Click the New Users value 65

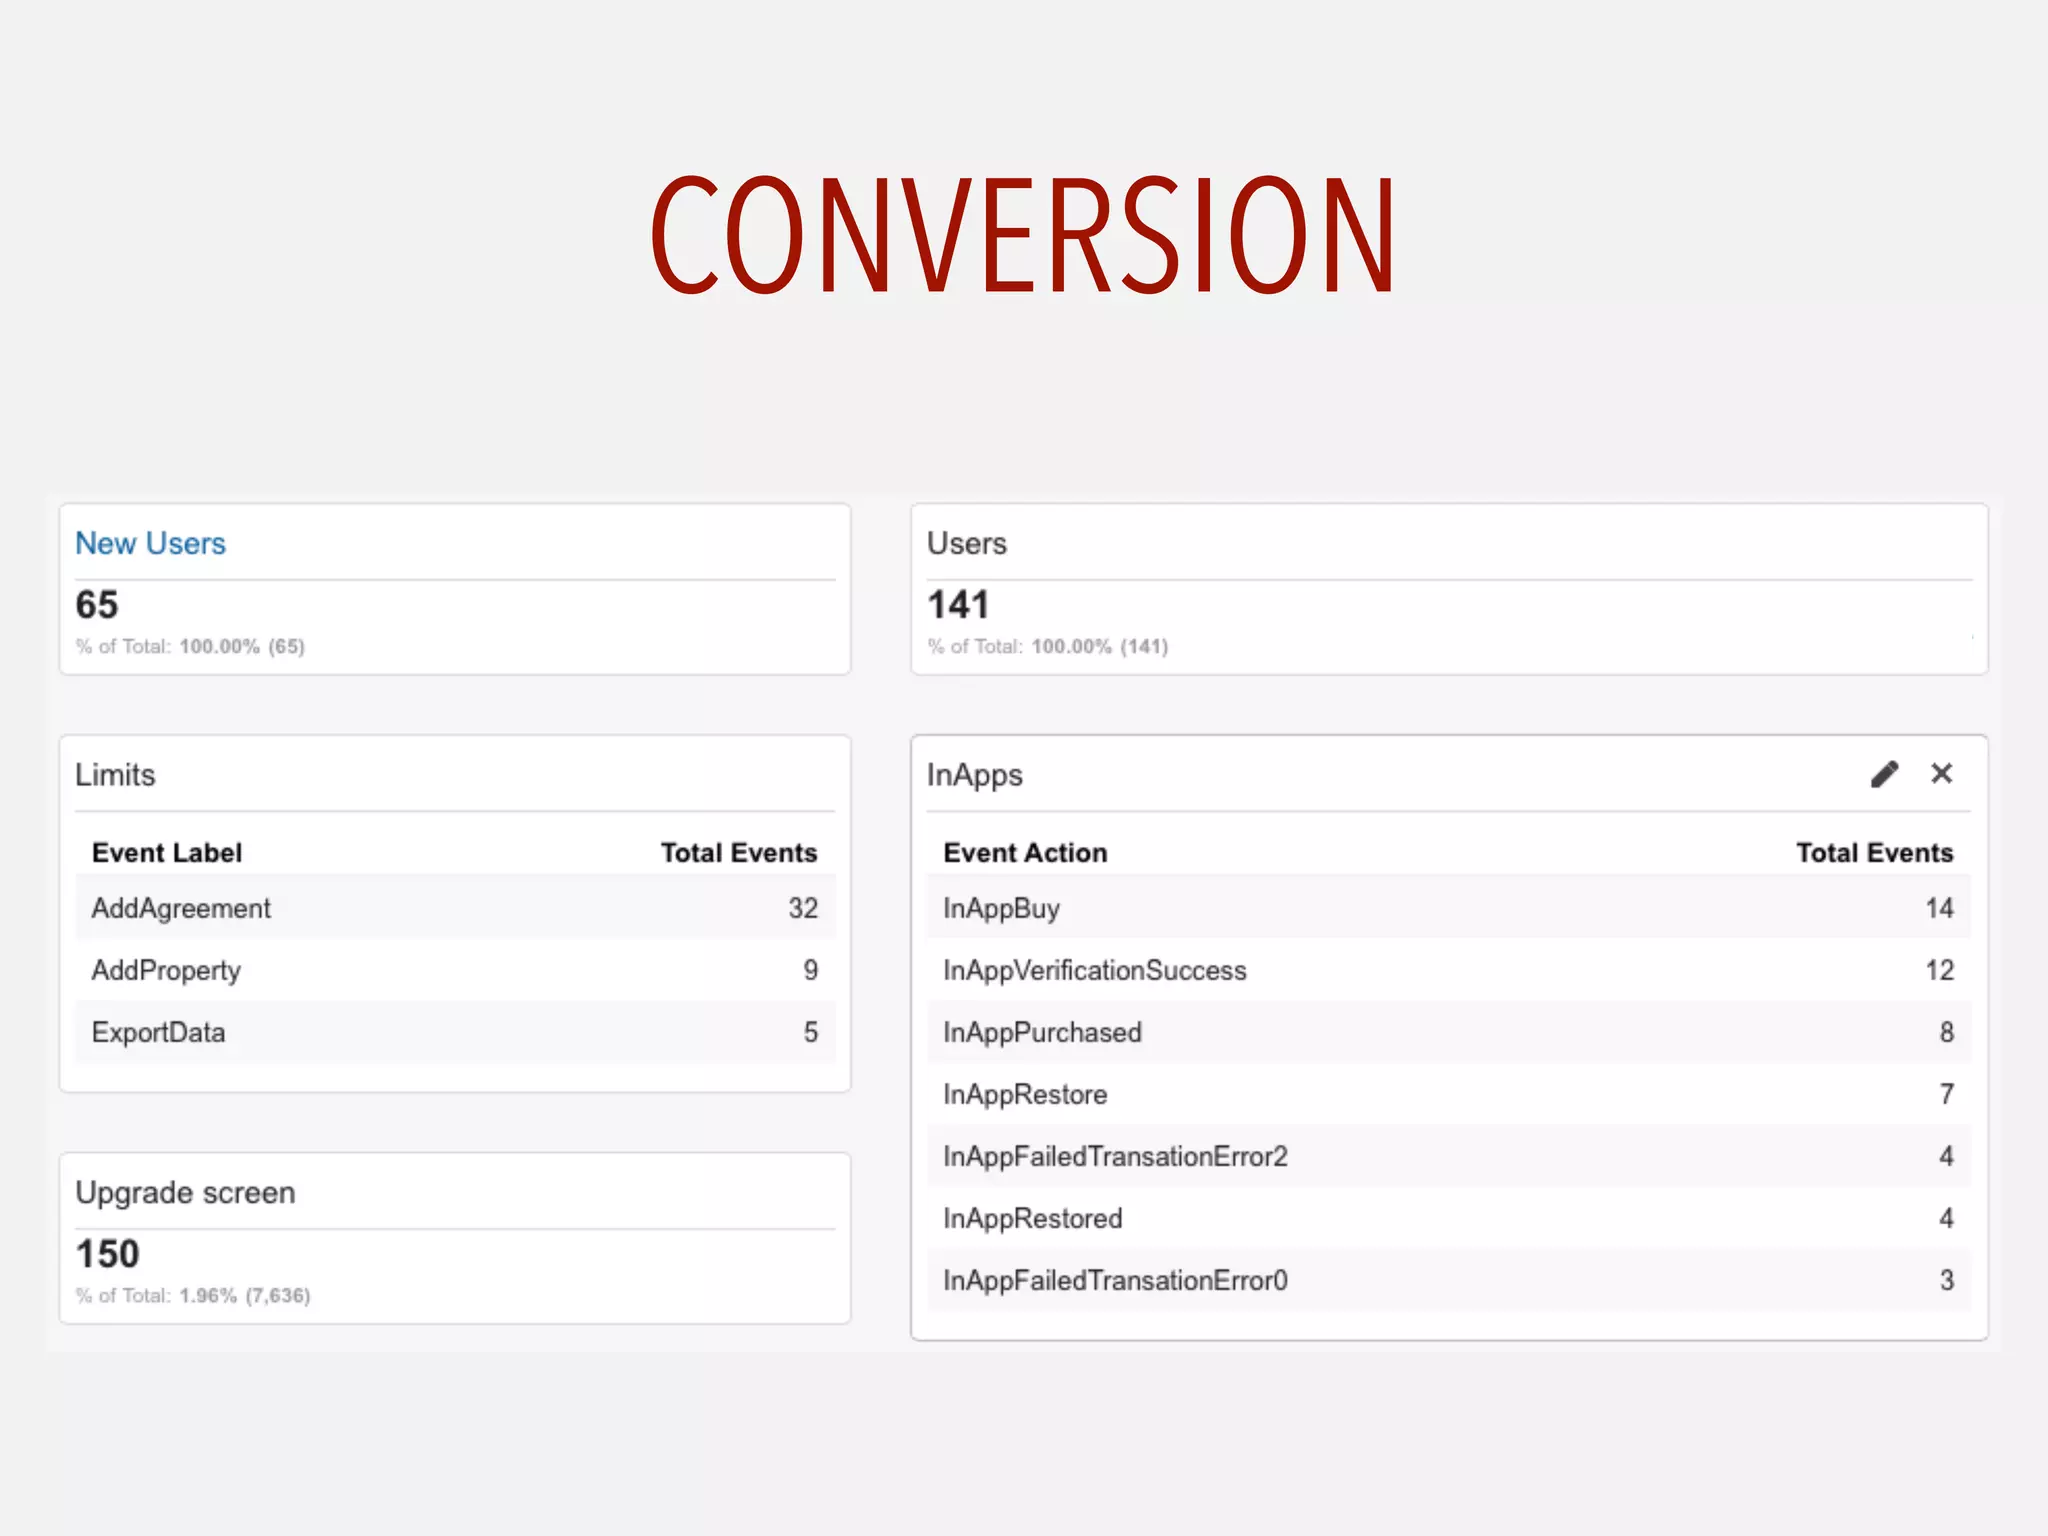(x=97, y=604)
